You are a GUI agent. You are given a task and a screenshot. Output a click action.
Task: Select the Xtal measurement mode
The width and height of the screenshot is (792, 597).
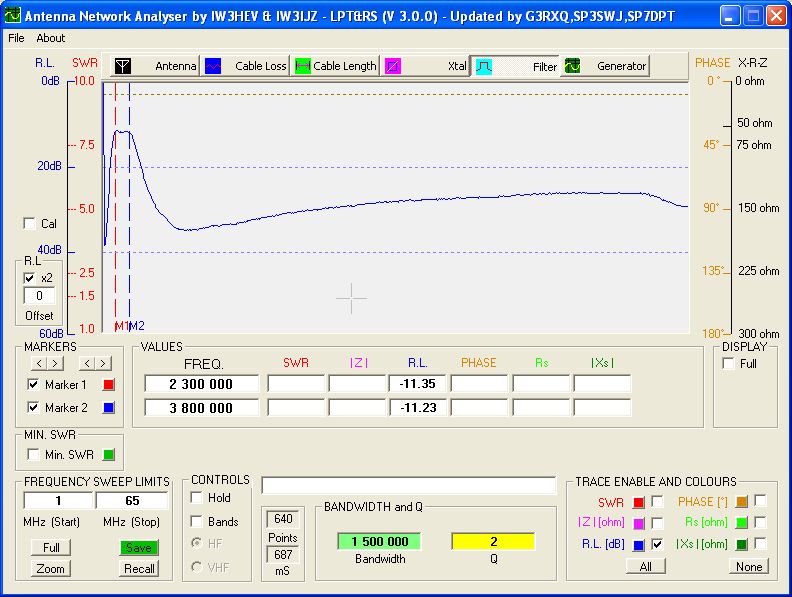tap(426, 66)
